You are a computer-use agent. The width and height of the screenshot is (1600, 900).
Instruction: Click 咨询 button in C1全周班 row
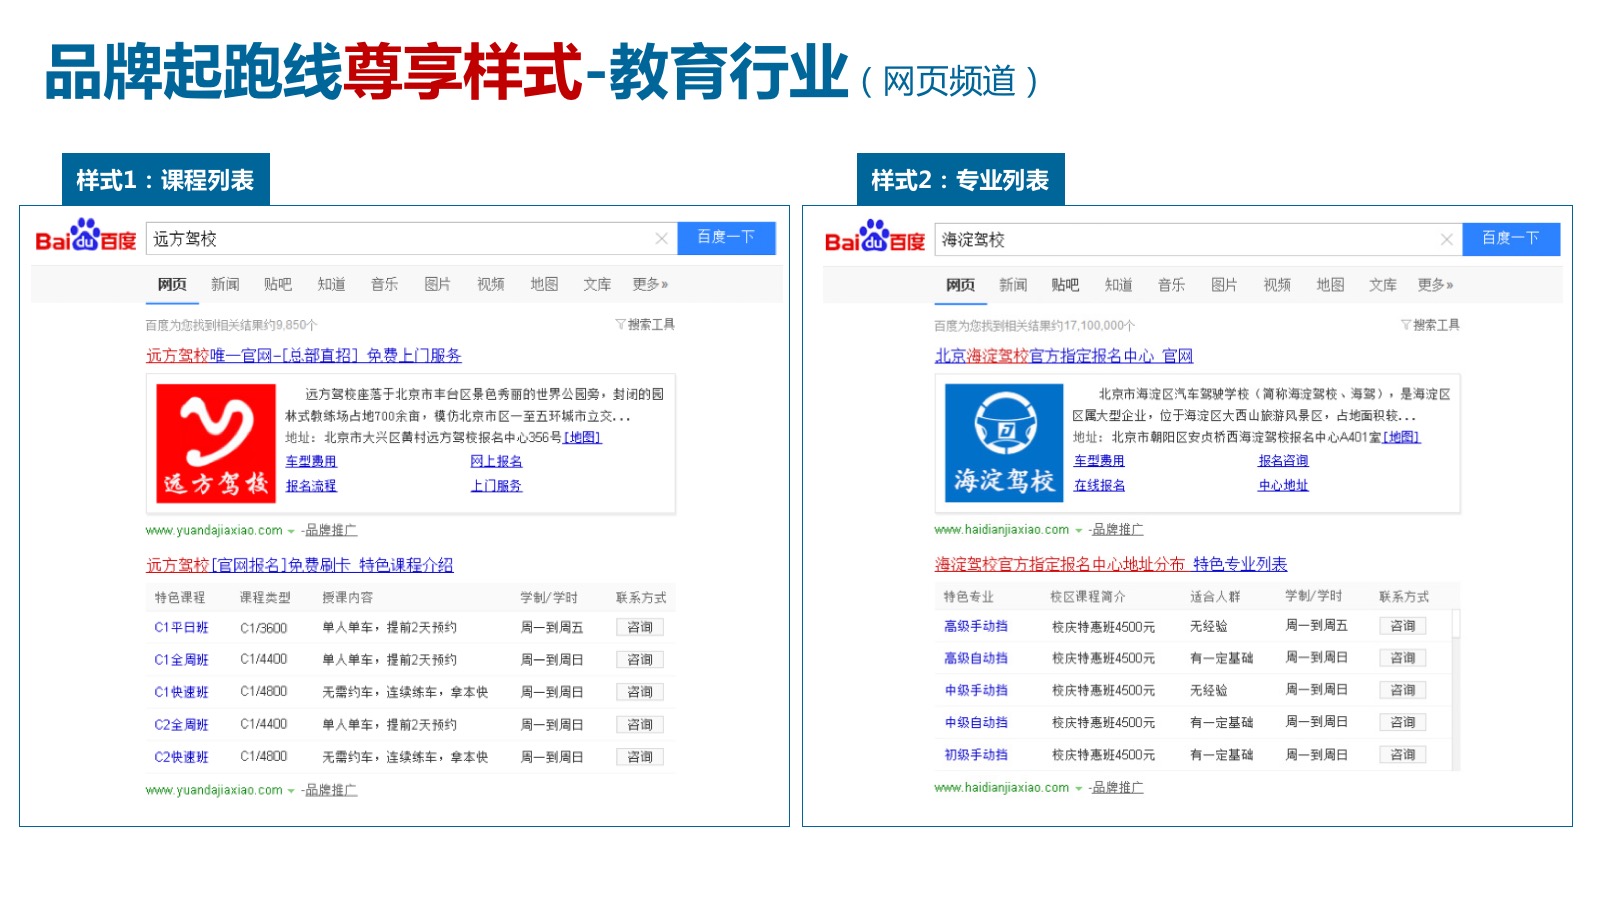pyautogui.click(x=640, y=660)
